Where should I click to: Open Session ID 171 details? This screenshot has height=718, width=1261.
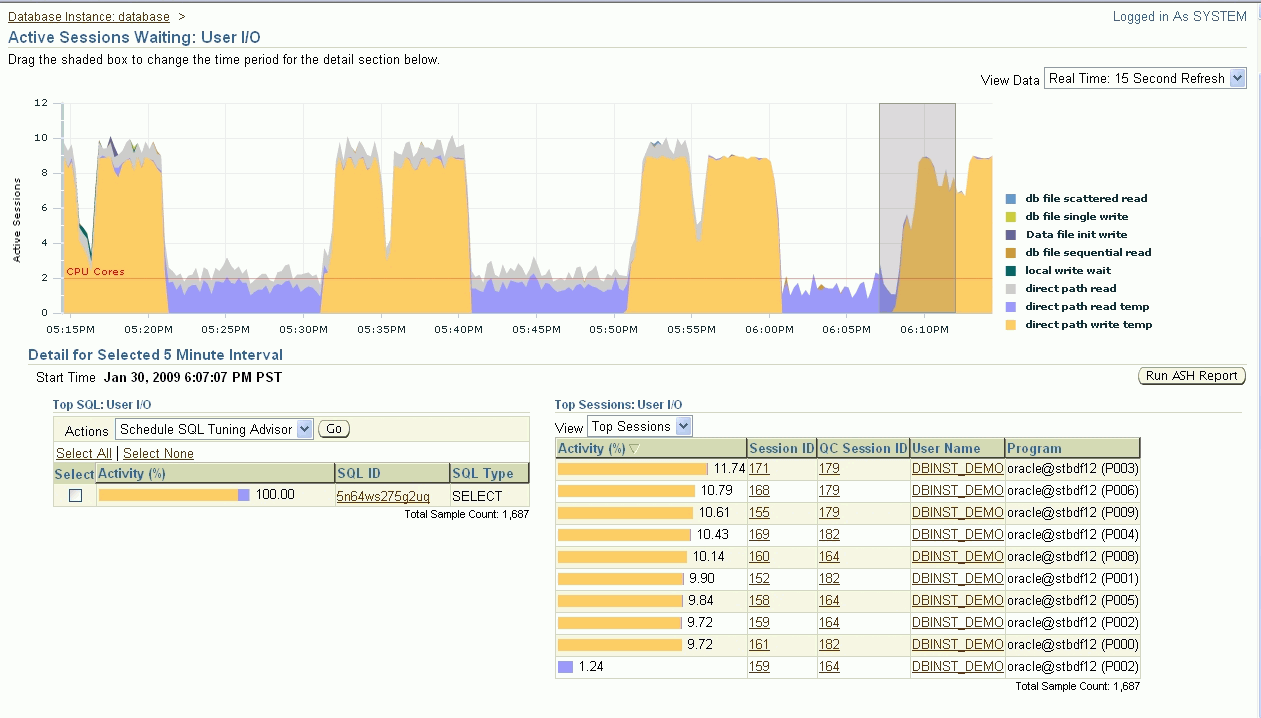pos(759,468)
